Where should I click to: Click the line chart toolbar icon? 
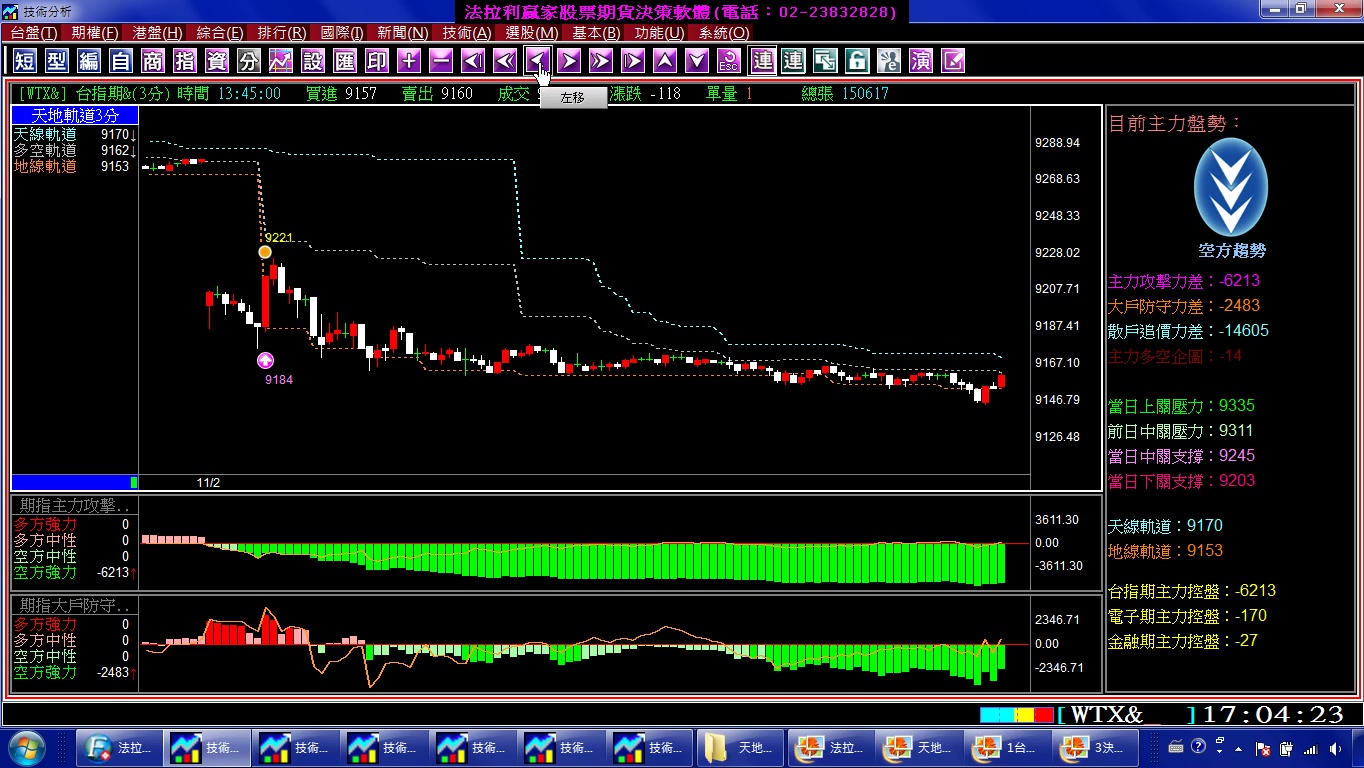tap(281, 61)
